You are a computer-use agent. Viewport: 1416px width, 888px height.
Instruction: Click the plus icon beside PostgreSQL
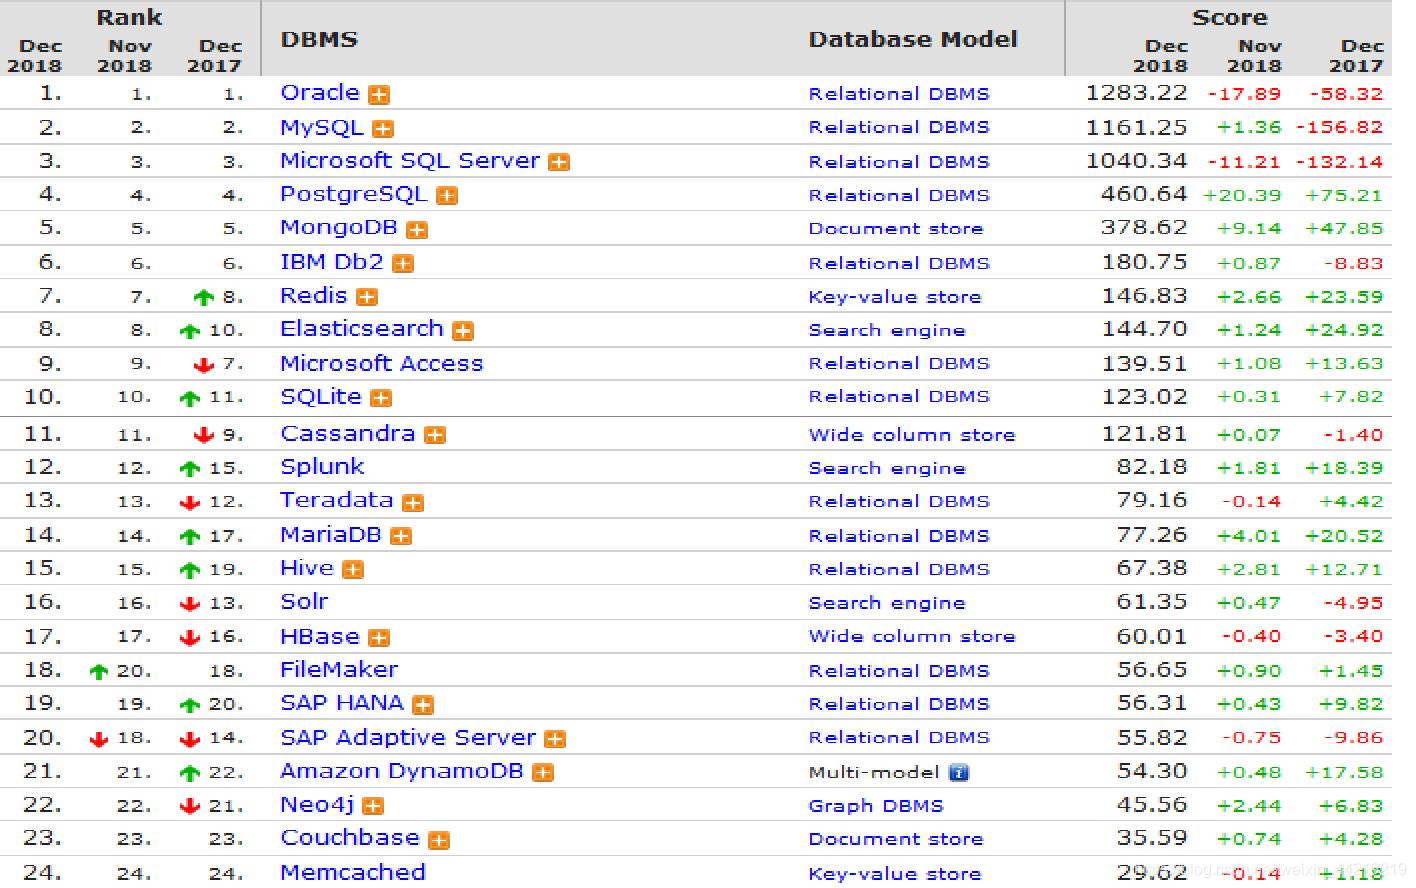[x=447, y=196]
